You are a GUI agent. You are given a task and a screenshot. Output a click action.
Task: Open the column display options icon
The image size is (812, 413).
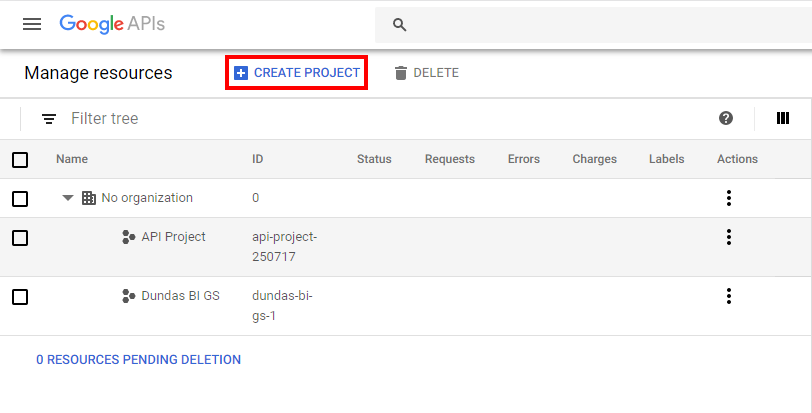coord(783,118)
